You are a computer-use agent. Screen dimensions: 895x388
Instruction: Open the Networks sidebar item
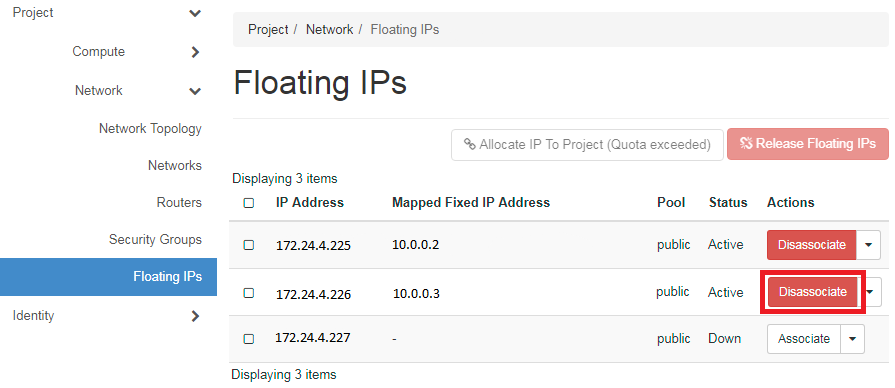point(175,165)
